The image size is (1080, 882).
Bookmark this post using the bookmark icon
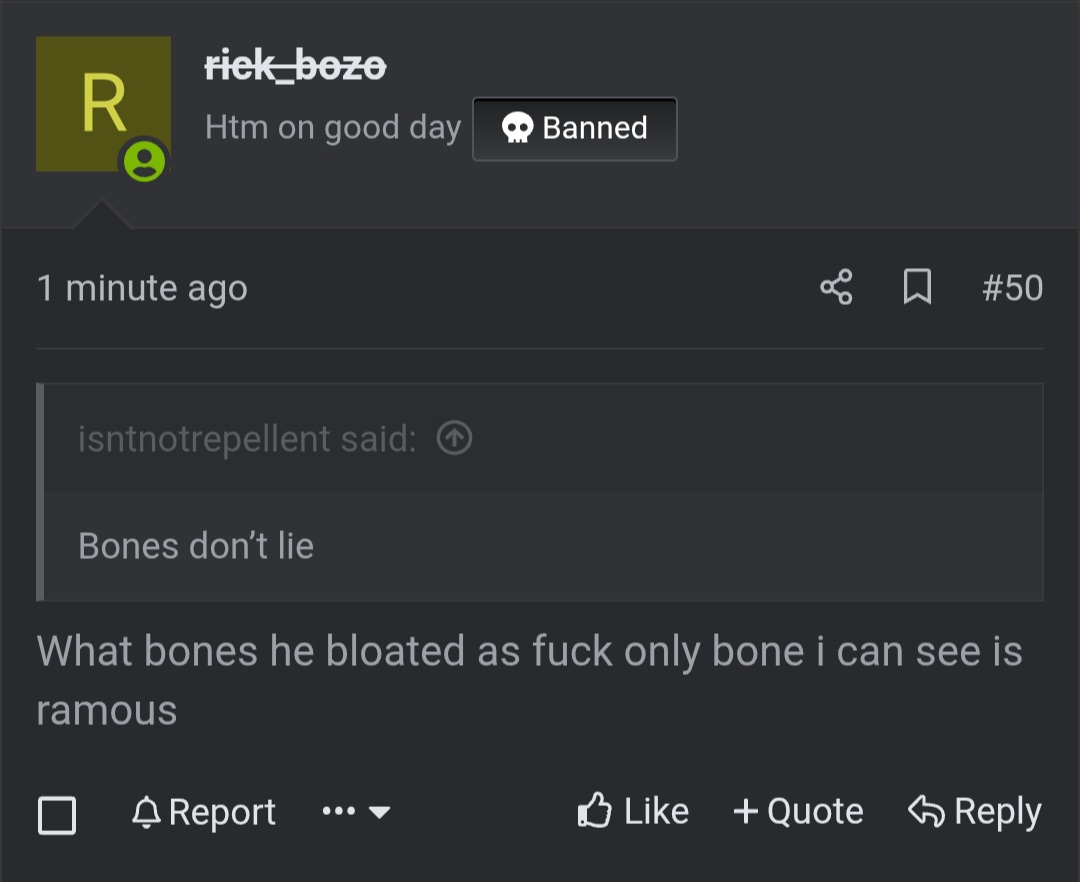(916, 288)
